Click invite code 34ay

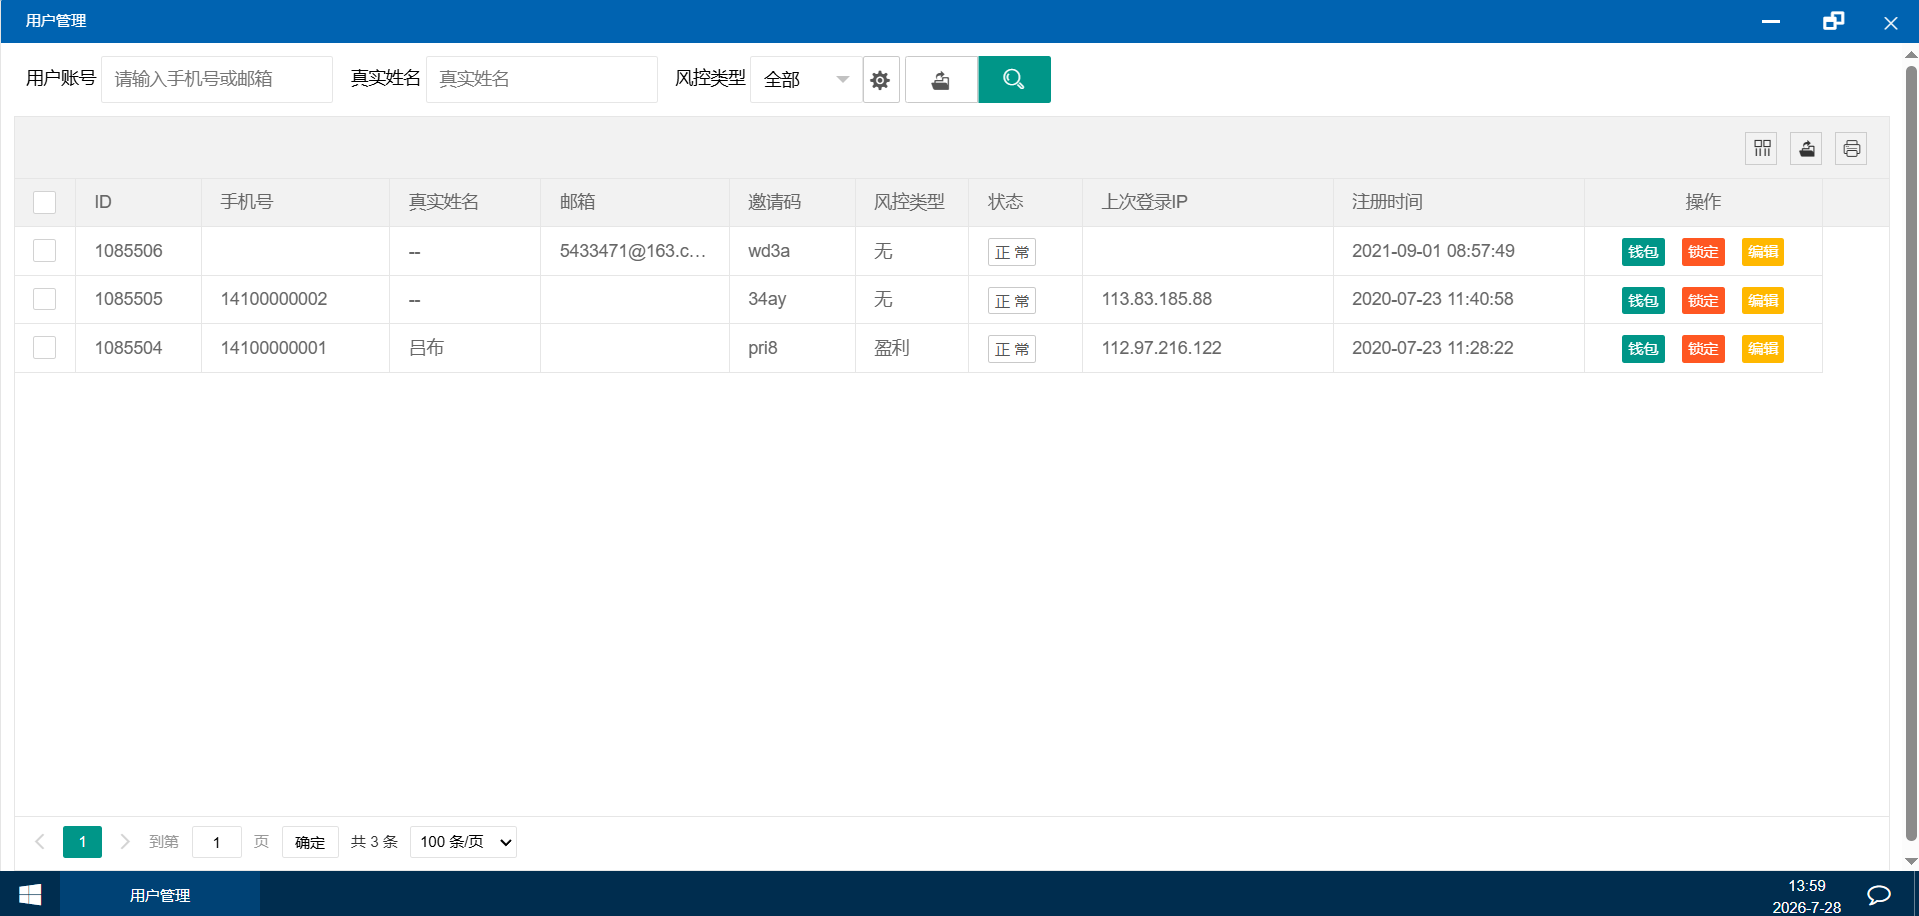coord(767,299)
